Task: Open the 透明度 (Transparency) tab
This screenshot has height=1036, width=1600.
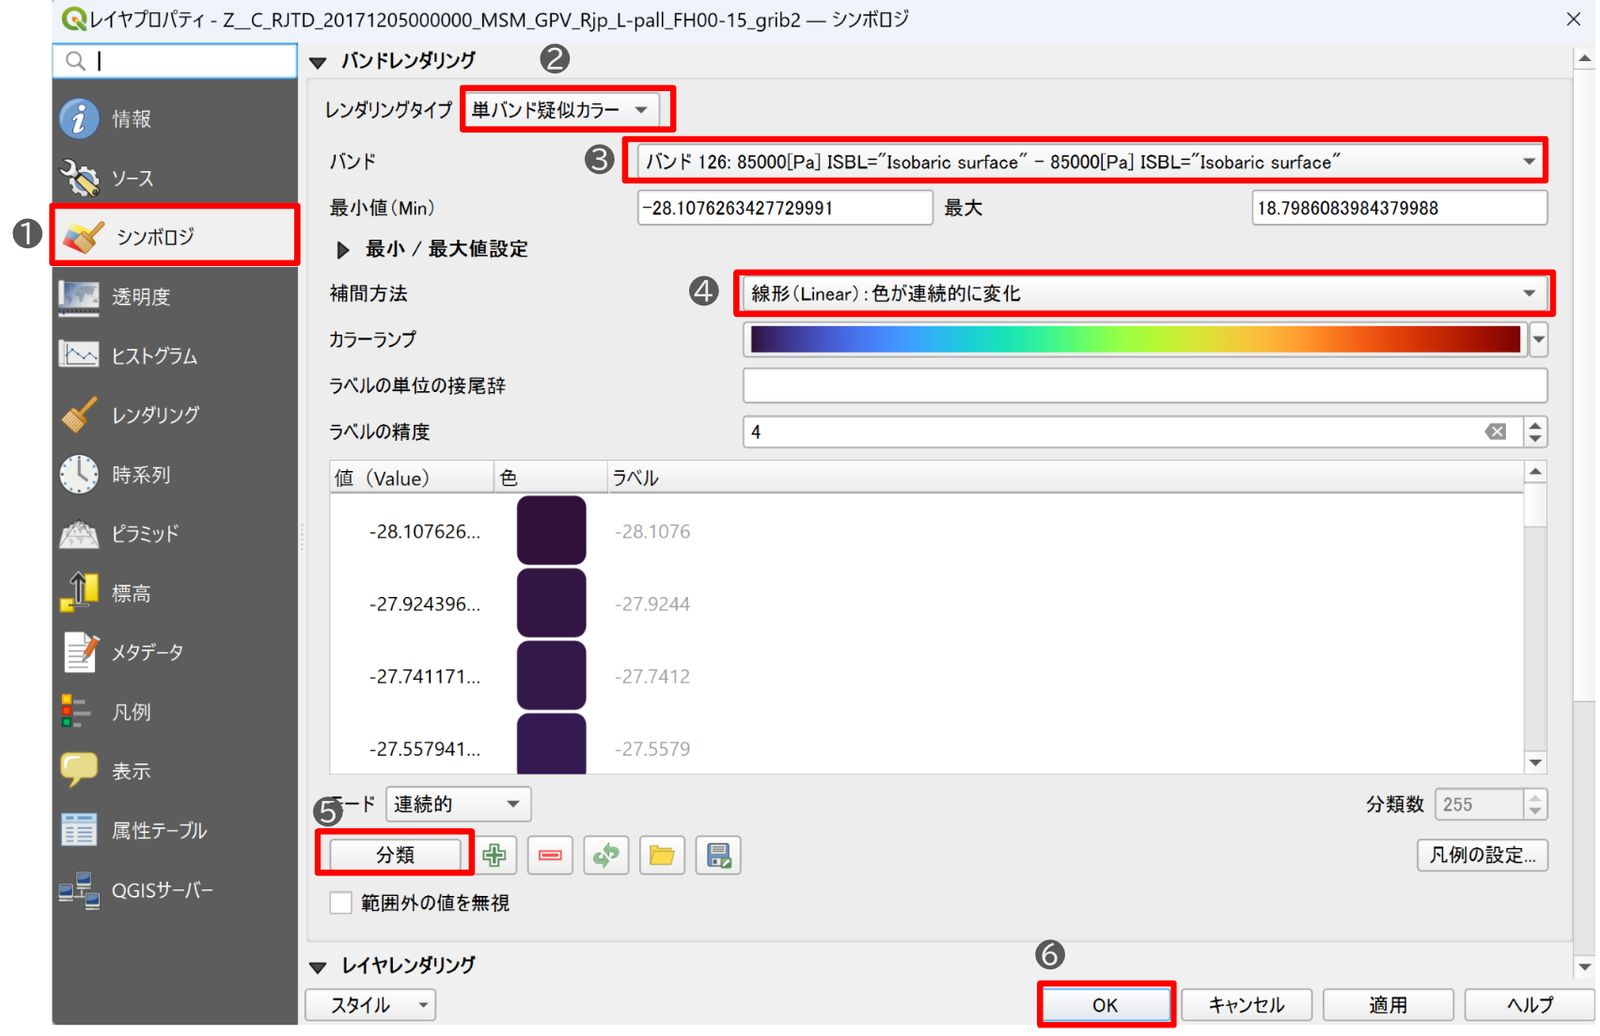Action: click(x=175, y=297)
